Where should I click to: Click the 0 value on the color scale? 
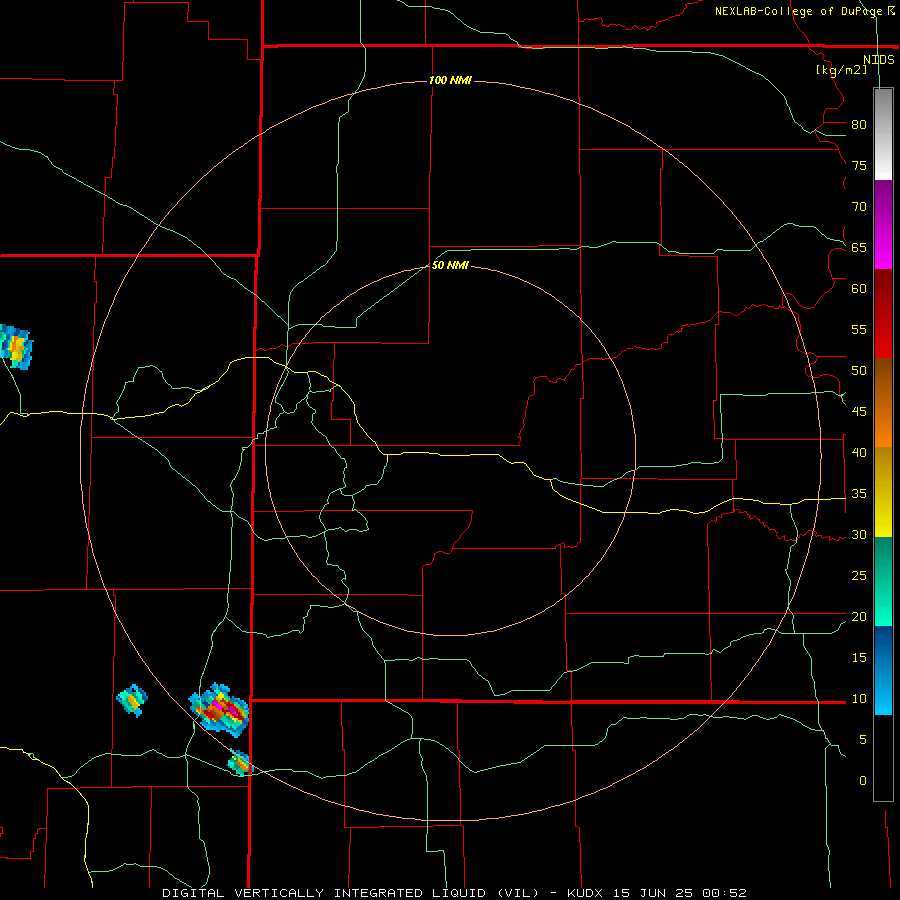tap(863, 781)
